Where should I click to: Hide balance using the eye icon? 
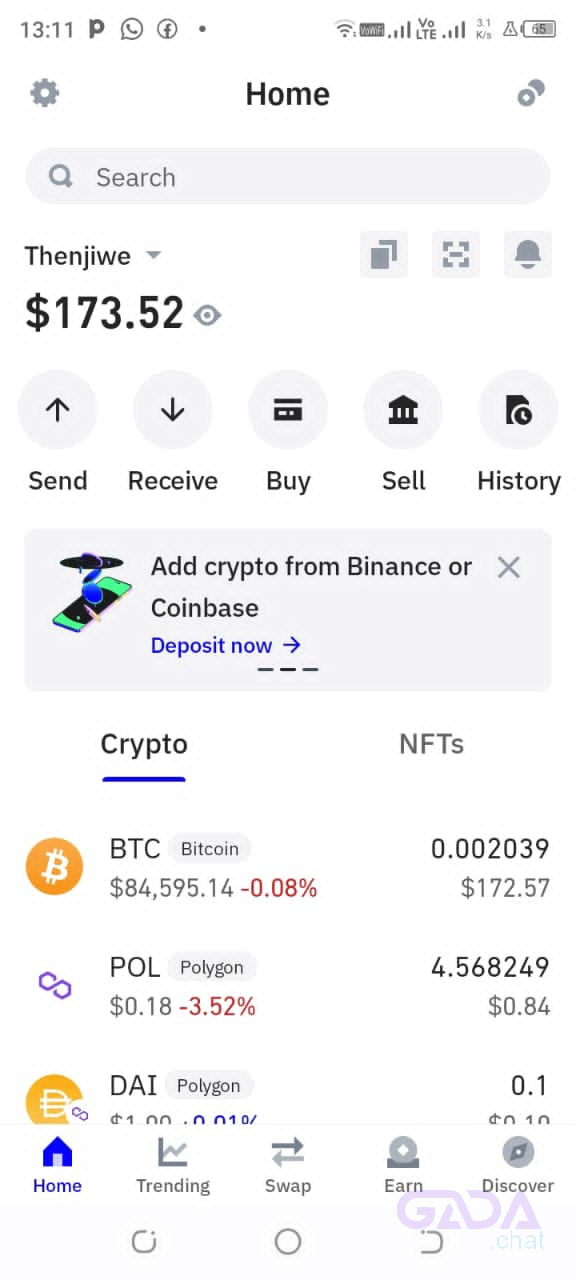point(207,316)
